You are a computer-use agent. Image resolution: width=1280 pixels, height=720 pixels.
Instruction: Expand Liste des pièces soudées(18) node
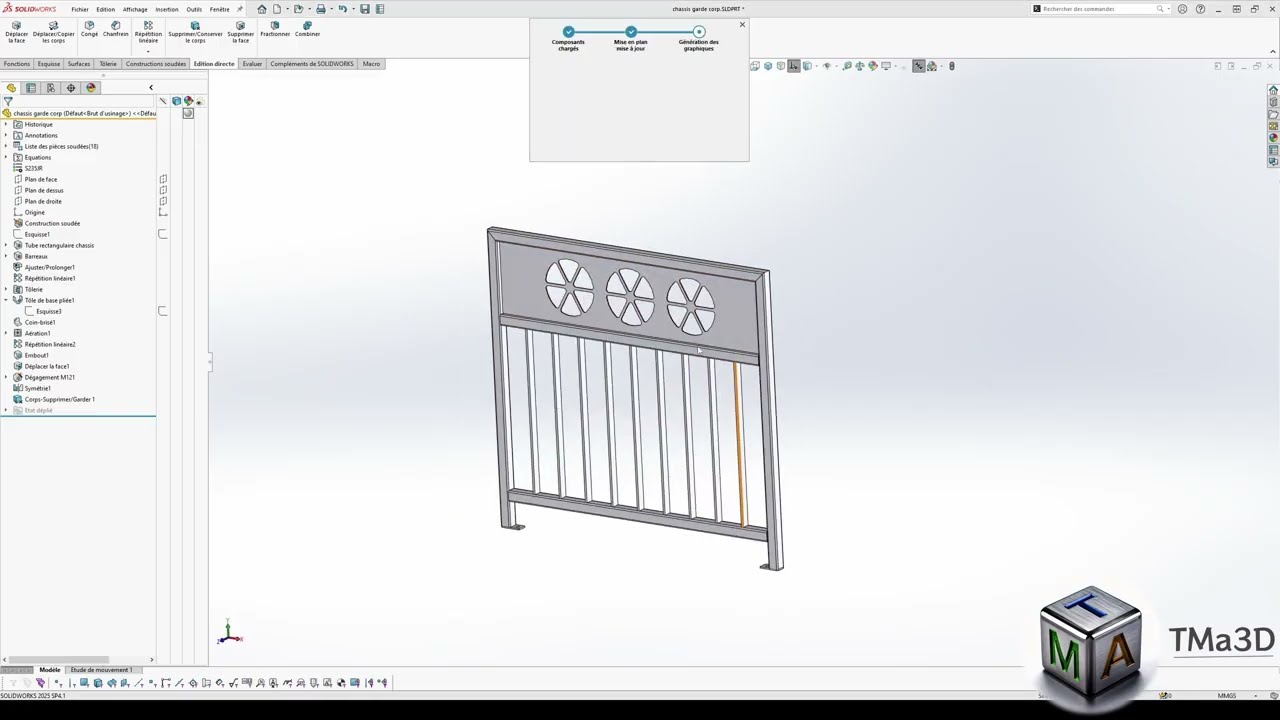pos(6,146)
